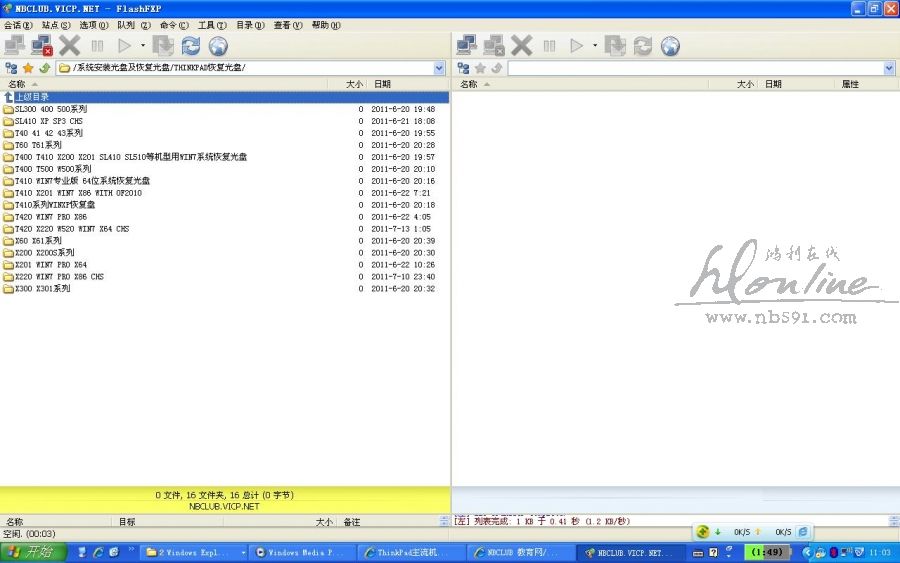The width and height of the screenshot is (900, 563).
Task: Click the 开始 Start button on the taskbar
Action: pyautogui.click(x=33, y=552)
